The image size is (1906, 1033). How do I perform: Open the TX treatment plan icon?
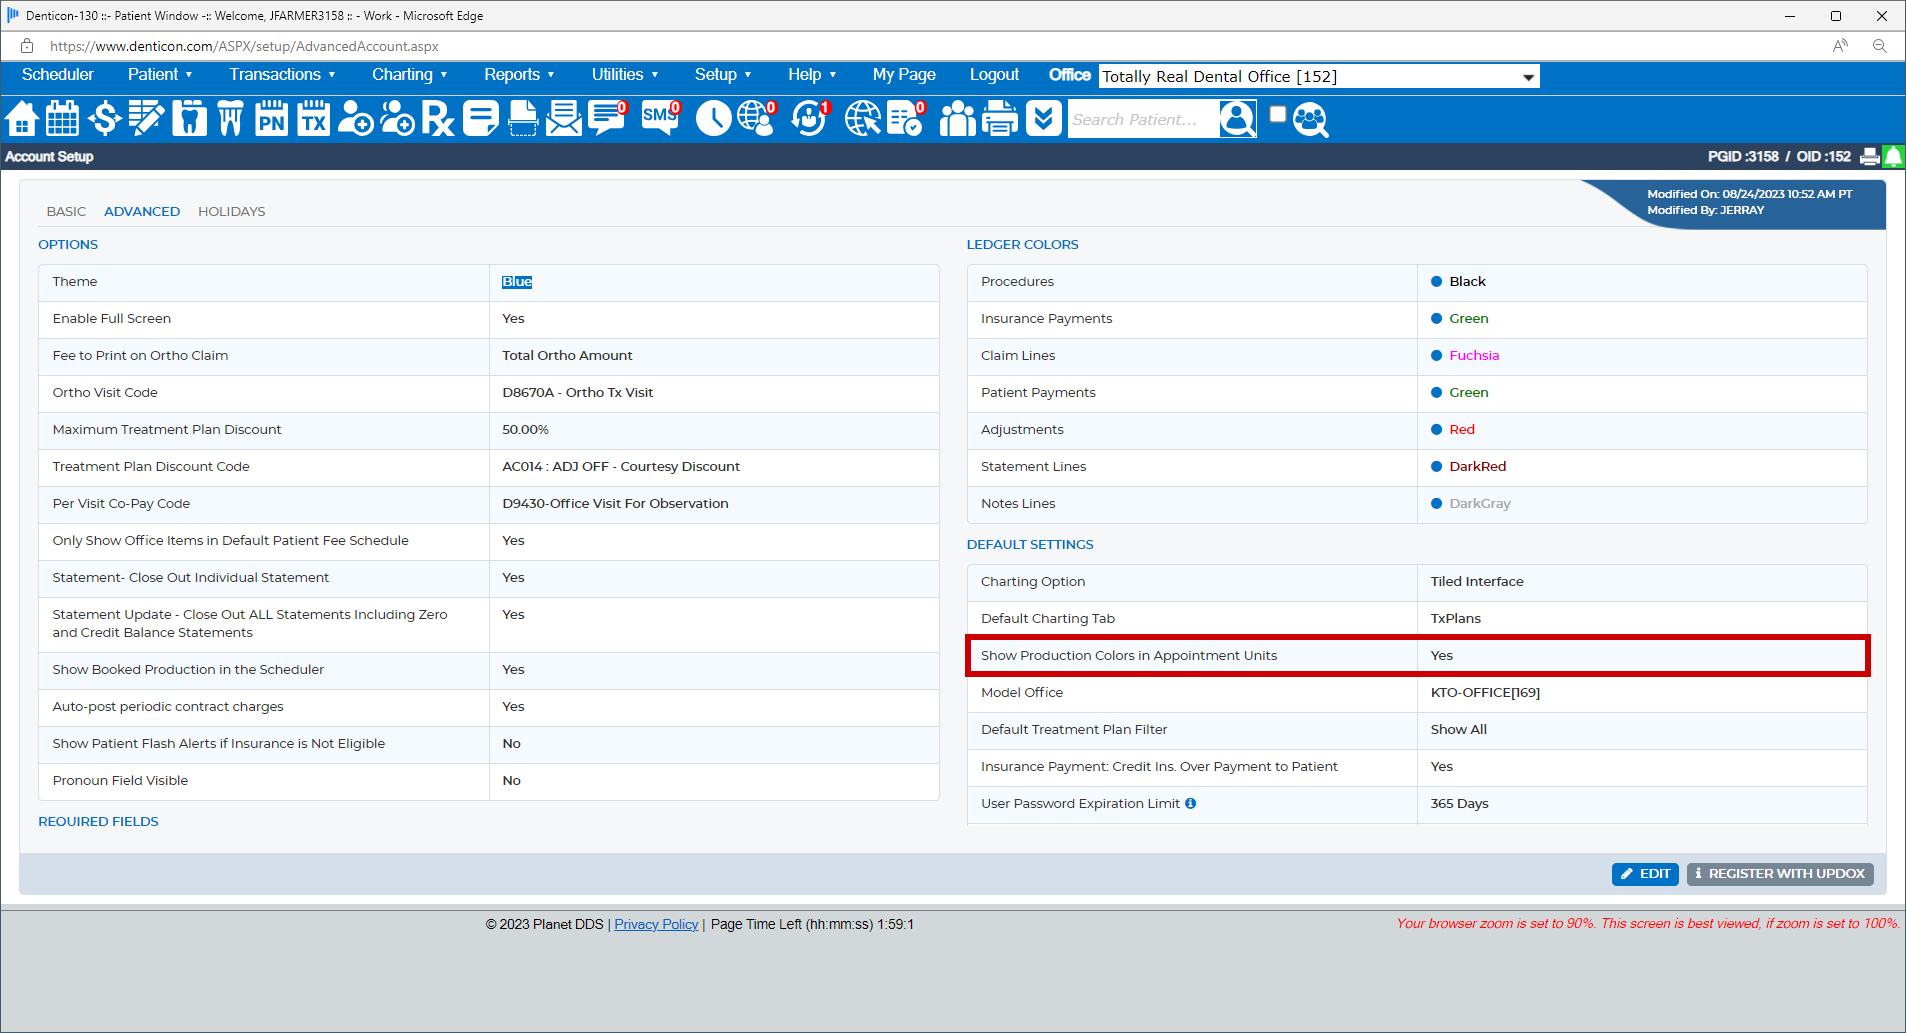[x=314, y=119]
